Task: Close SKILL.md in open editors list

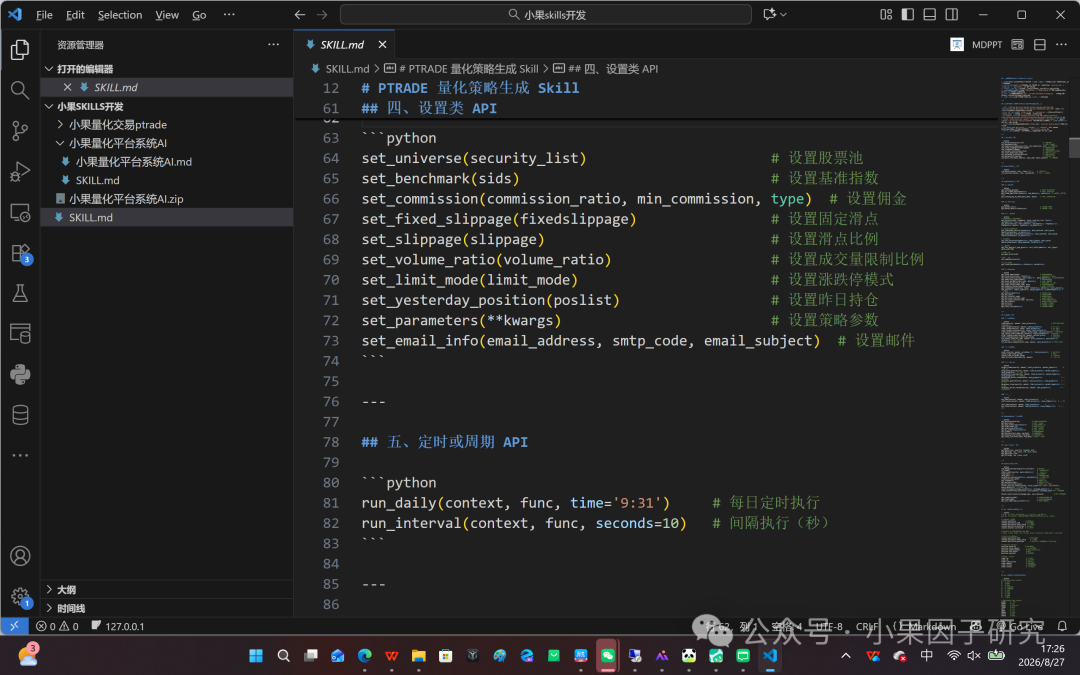Action: (x=67, y=87)
